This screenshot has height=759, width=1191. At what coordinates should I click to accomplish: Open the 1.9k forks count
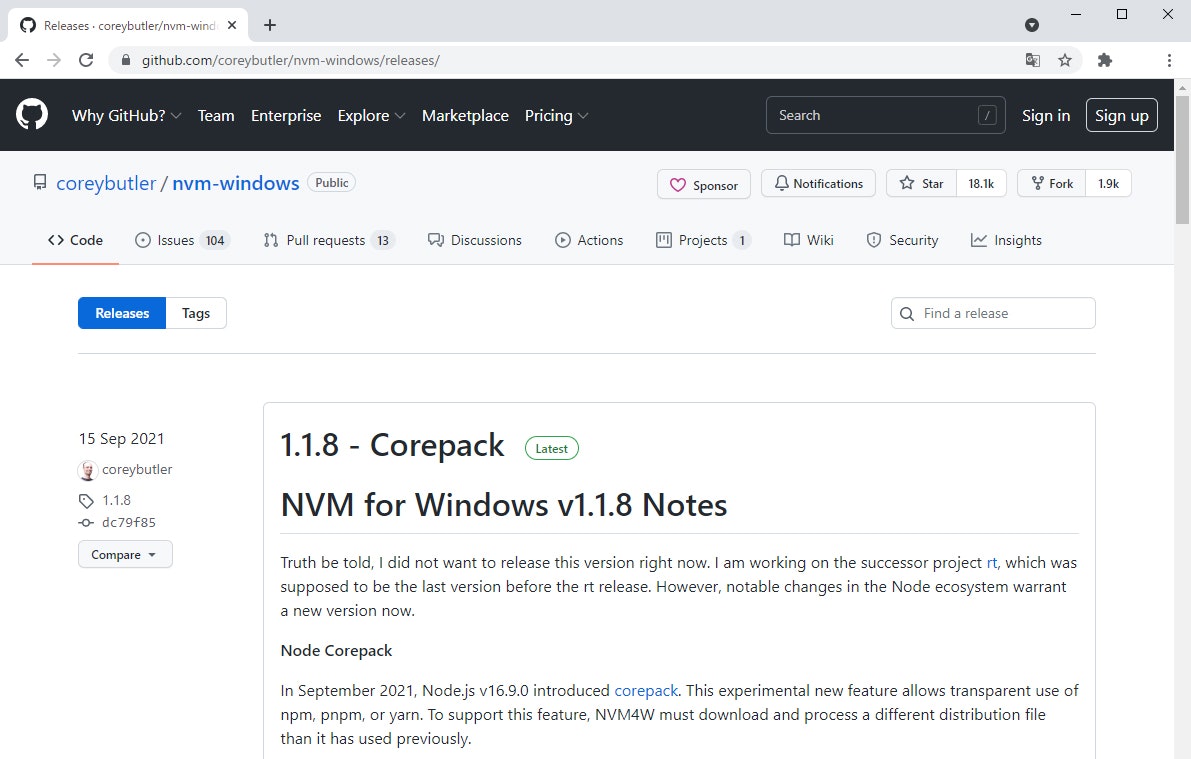click(1108, 183)
